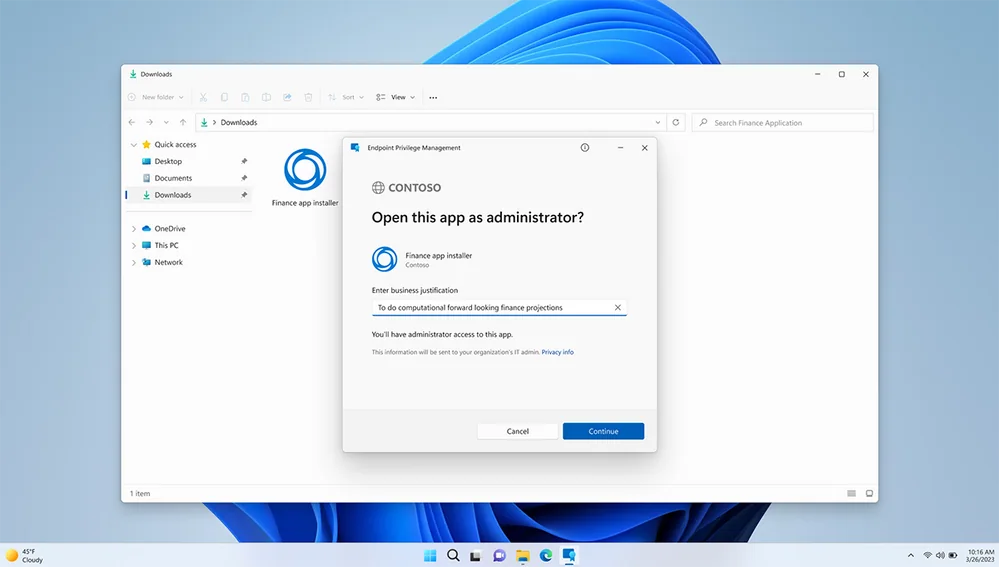Expand the OneDrive tree node chevron

(134, 229)
